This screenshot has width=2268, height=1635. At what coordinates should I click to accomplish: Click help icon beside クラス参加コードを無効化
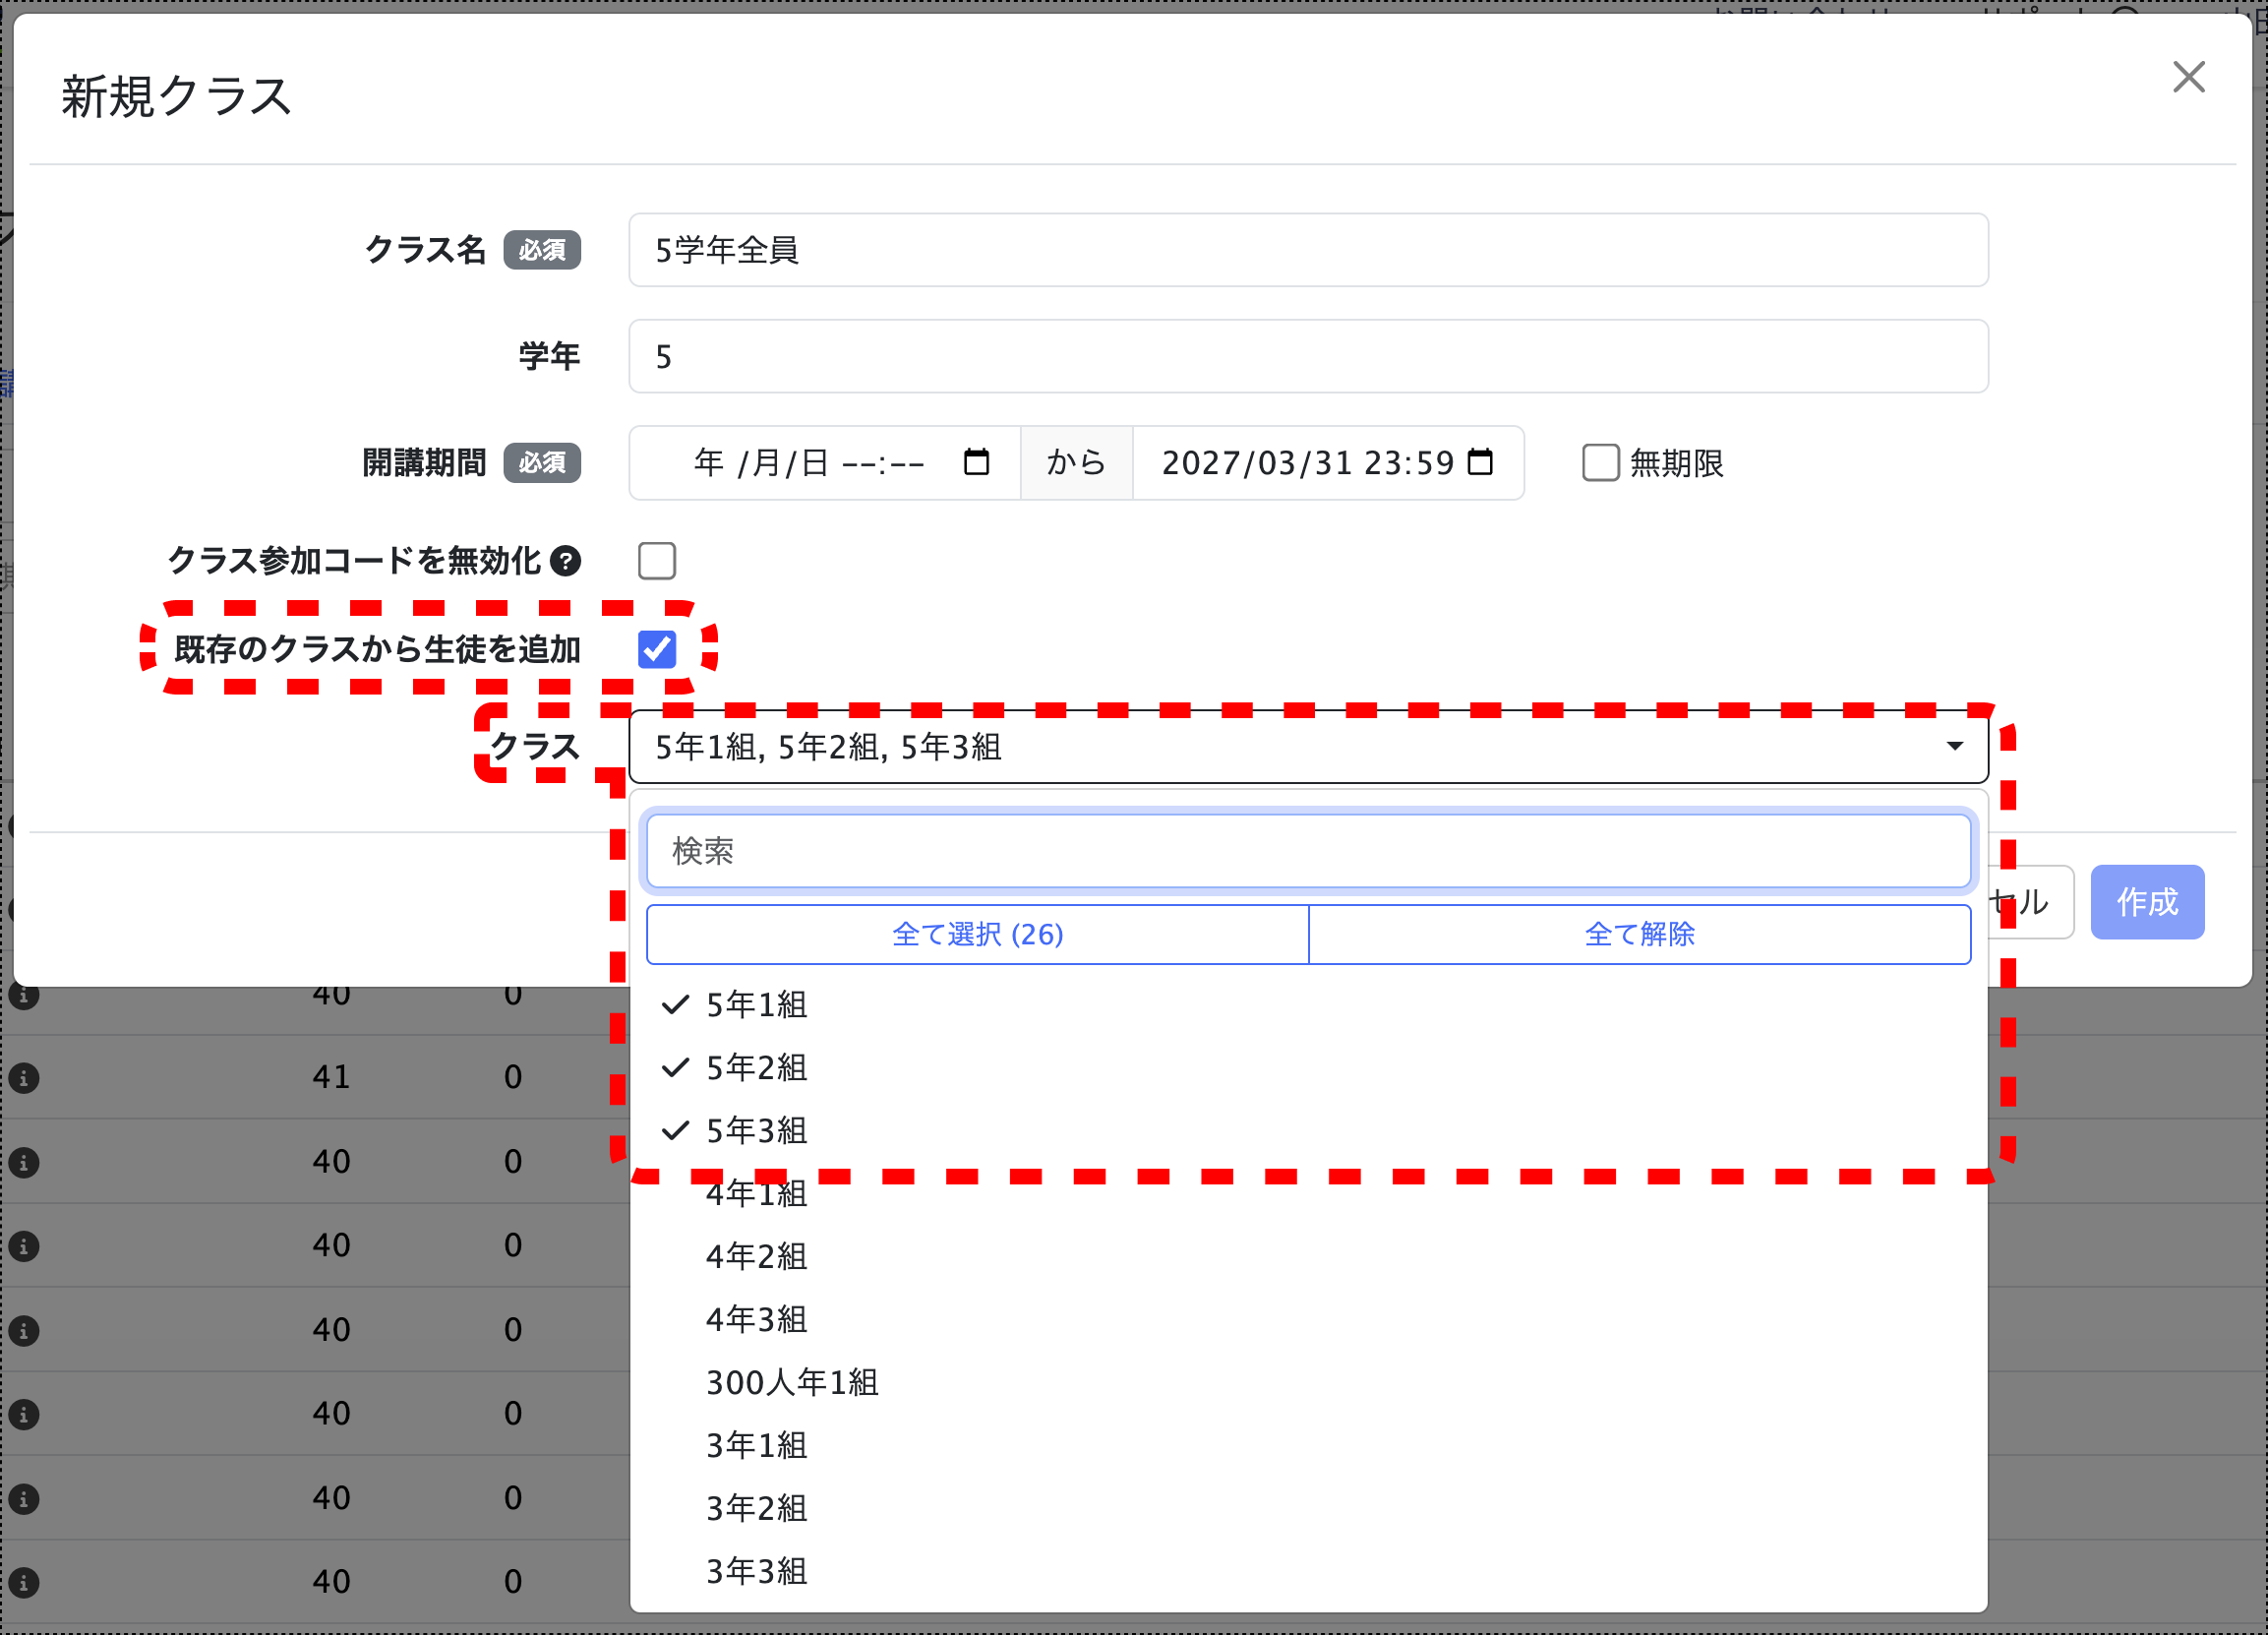(x=566, y=561)
